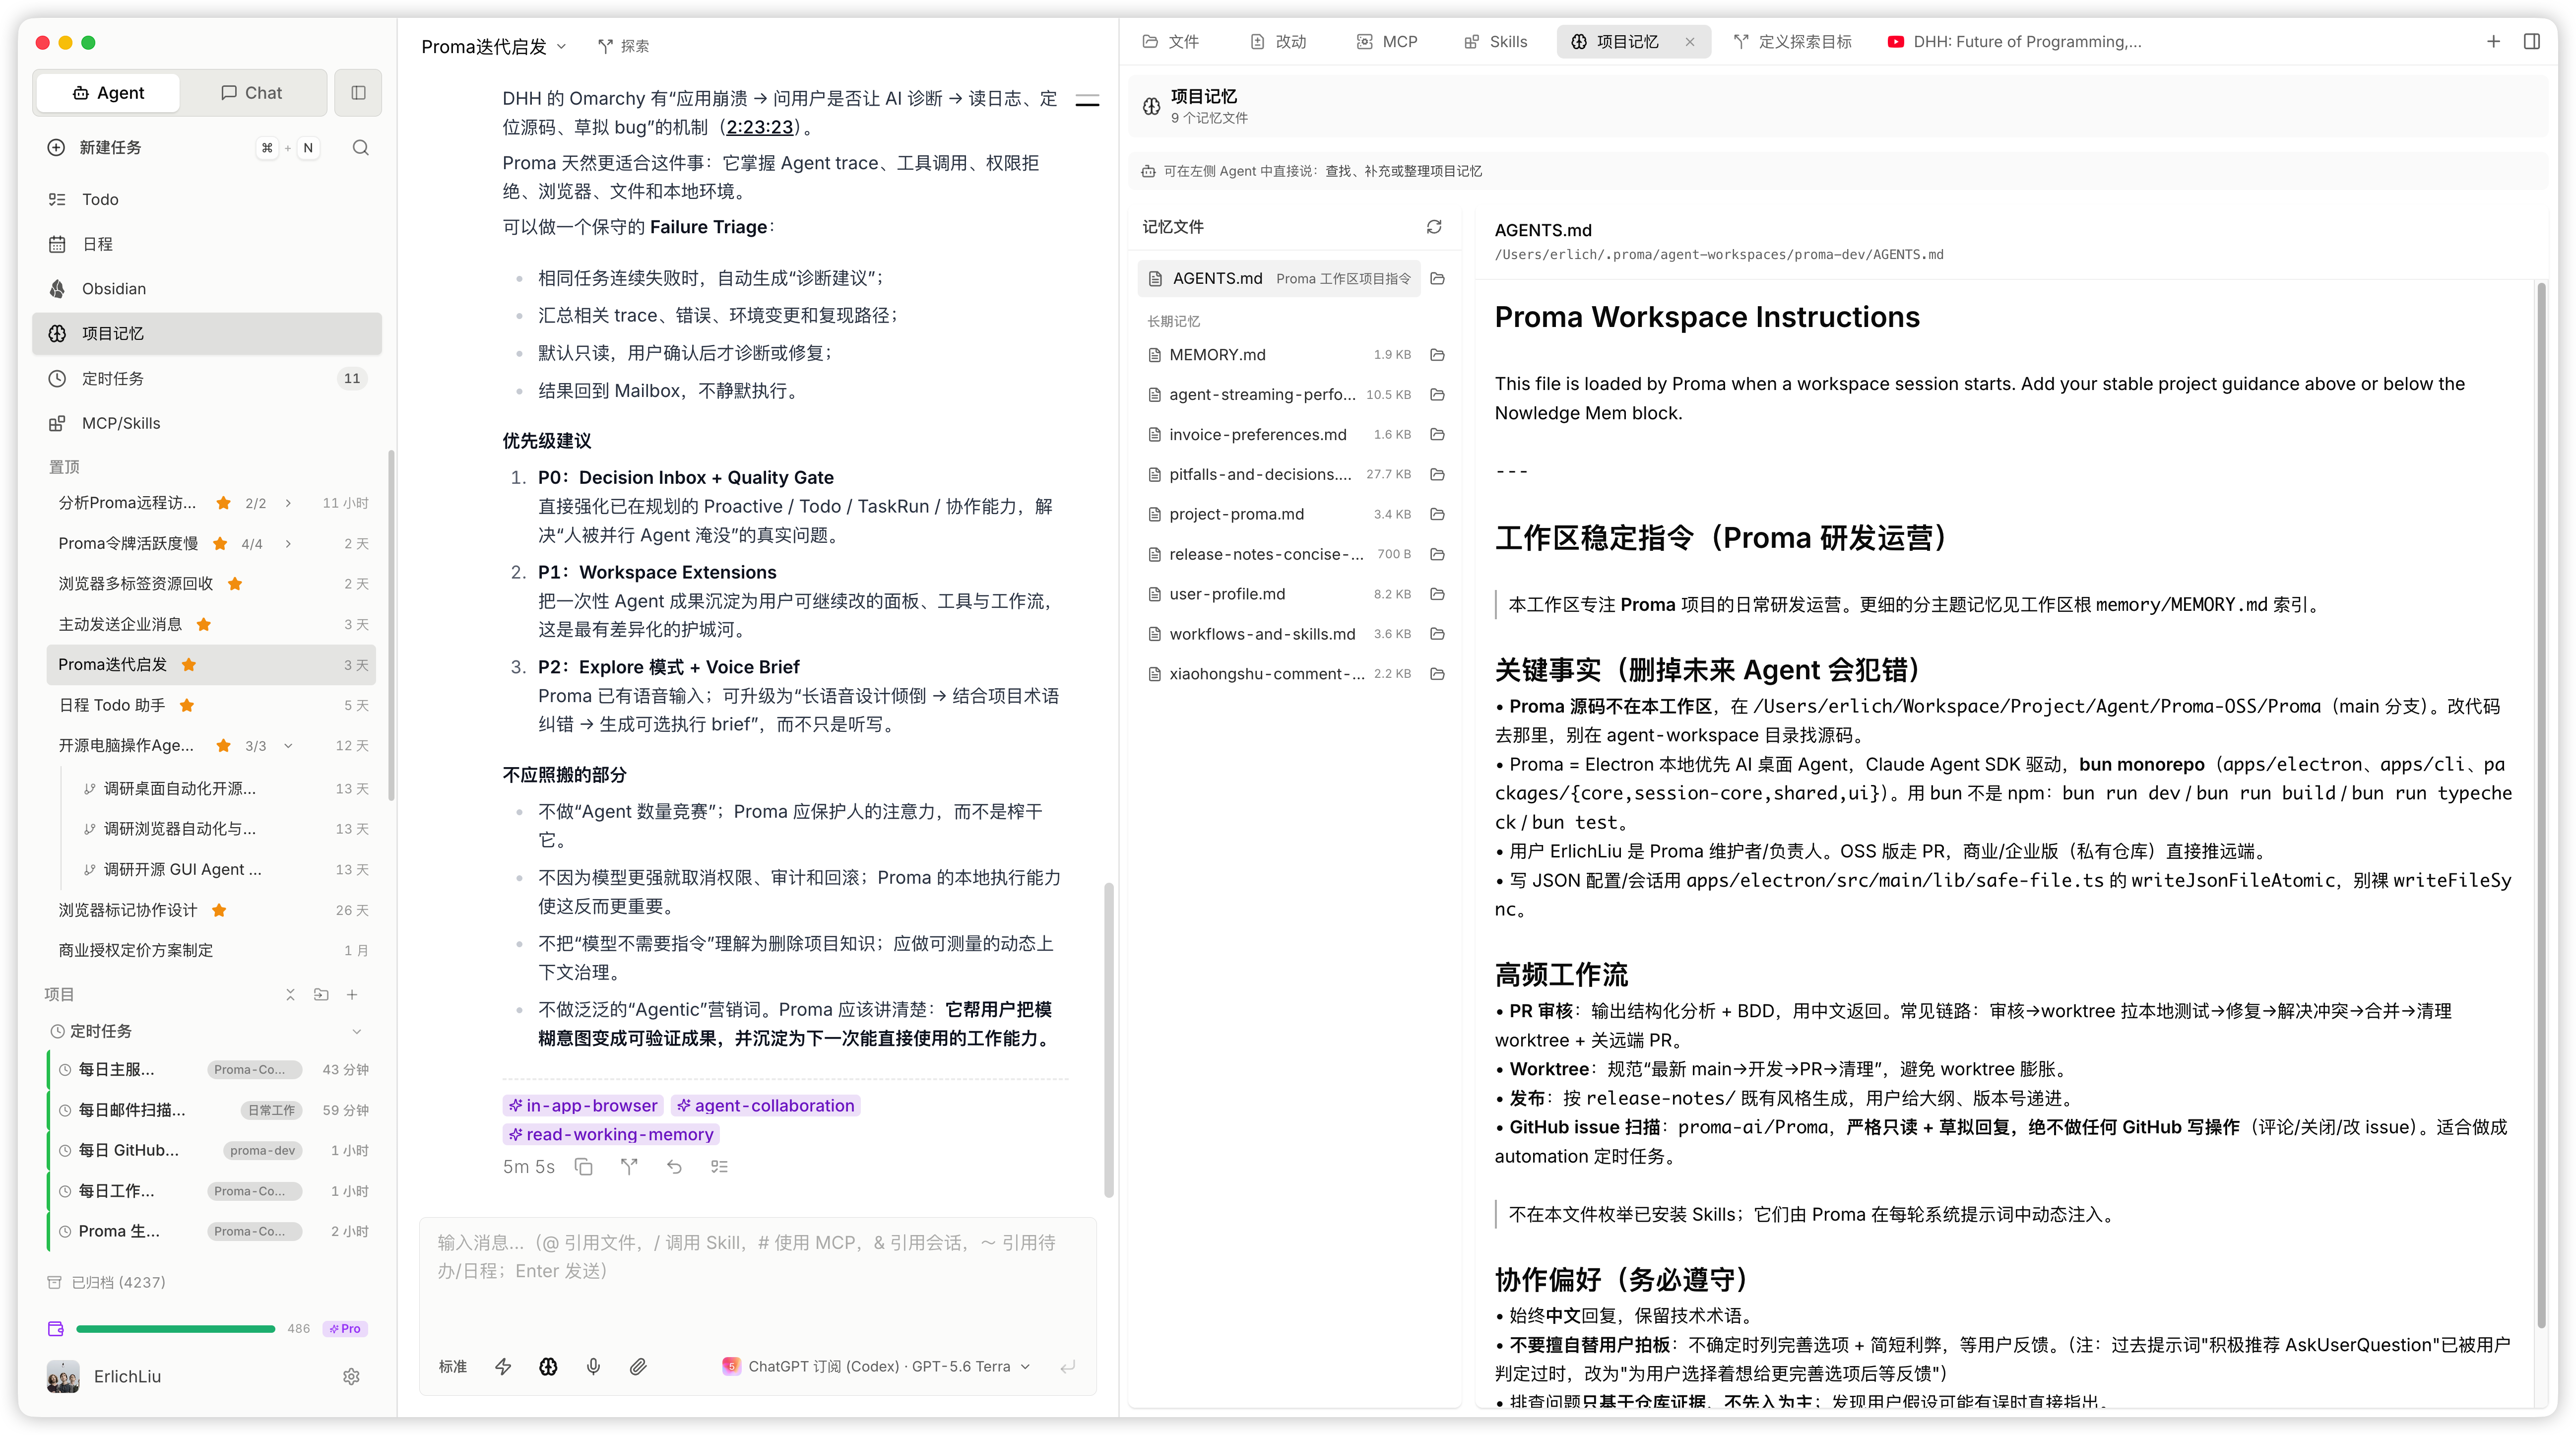Viewport: 2576px width, 1435px height.
Task: Click the send enter-arrow button
Action: pyautogui.click(x=1068, y=1367)
